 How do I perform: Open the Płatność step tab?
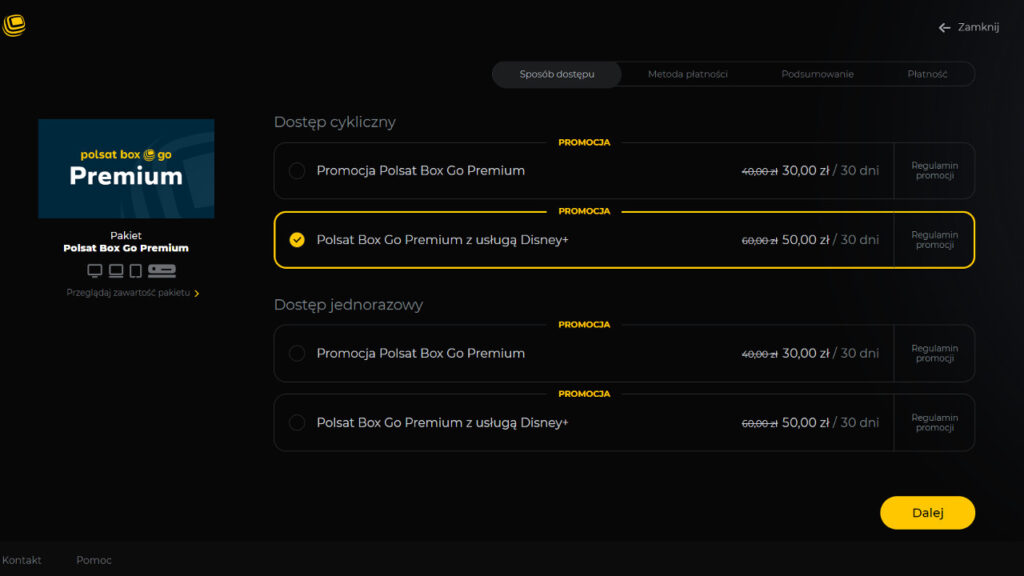927,74
